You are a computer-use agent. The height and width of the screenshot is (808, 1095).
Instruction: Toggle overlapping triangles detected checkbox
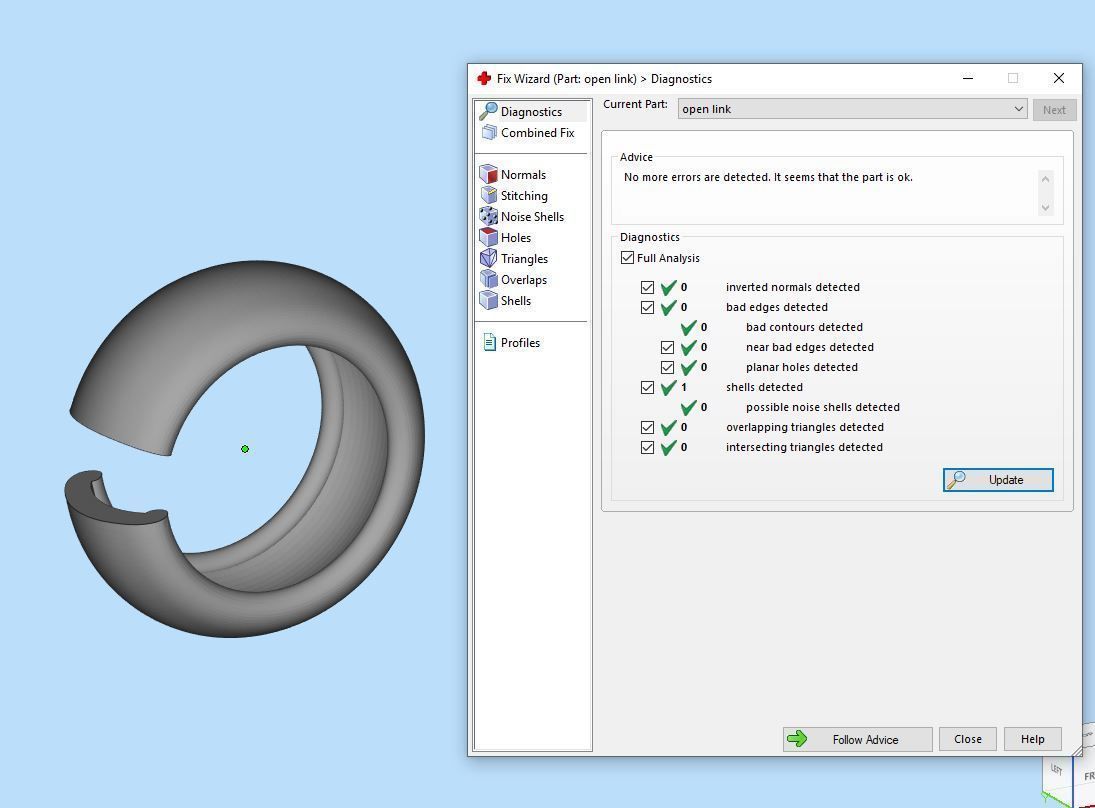click(647, 427)
